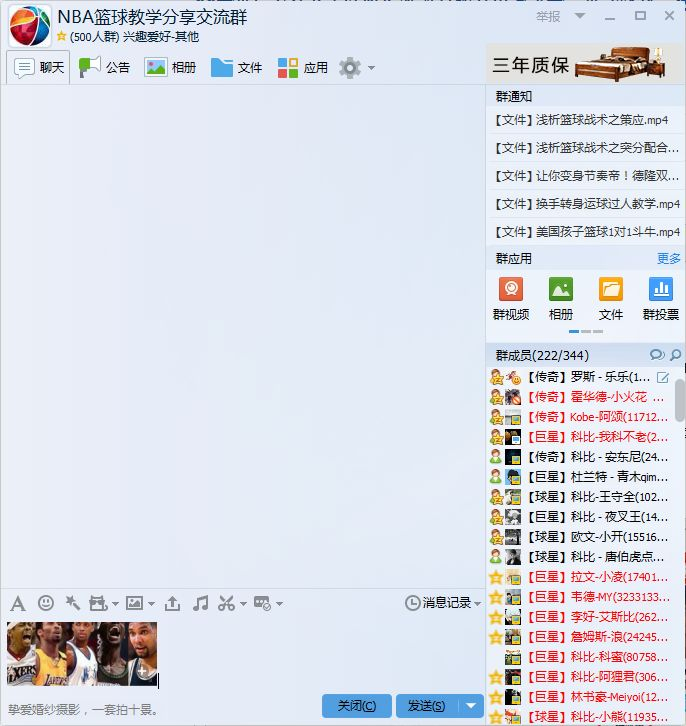Expand the shake tool dropdown arrow

click(x=115, y=604)
